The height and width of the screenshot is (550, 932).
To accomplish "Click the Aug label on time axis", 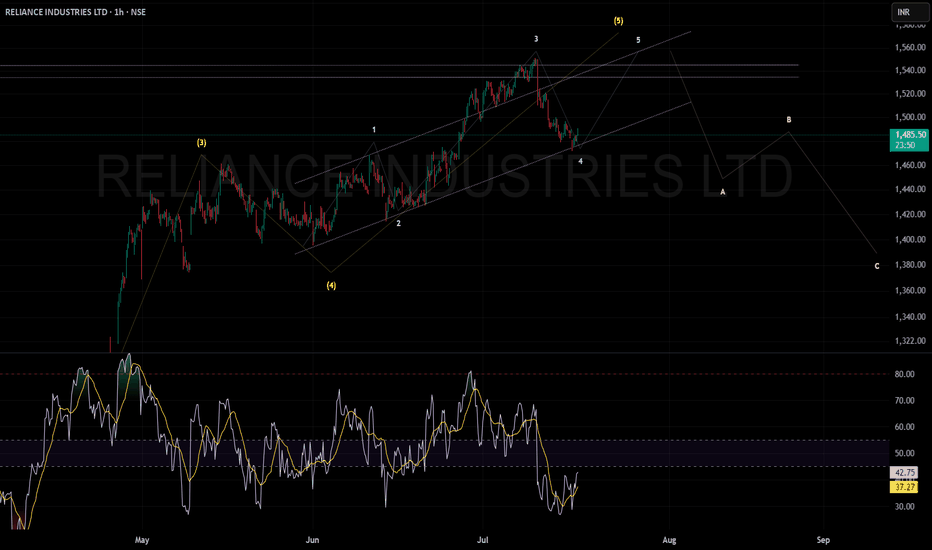I will pyautogui.click(x=669, y=540).
